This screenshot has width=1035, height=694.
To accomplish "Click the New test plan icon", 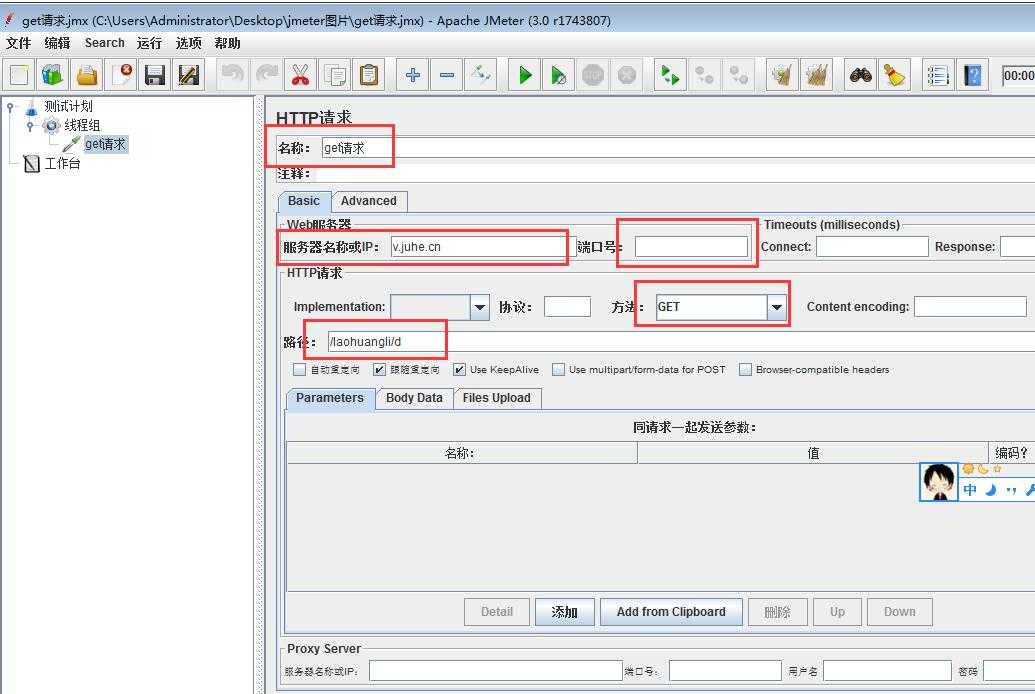I will pyautogui.click(x=19, y=75).
